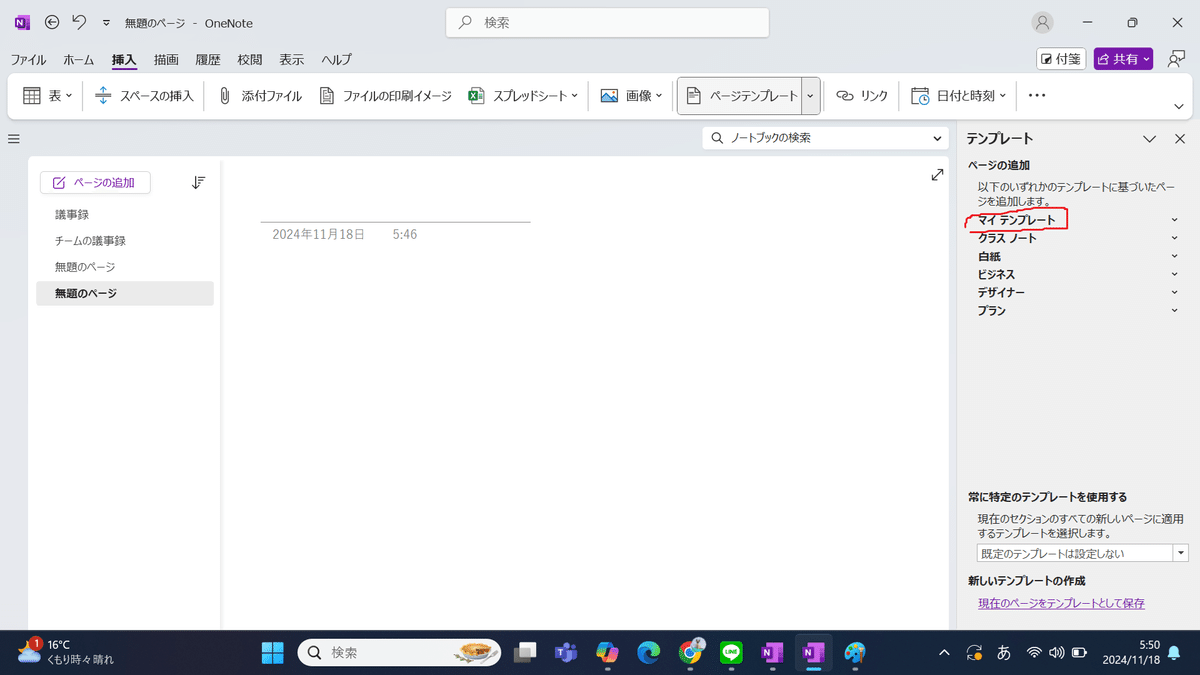Open the Paint app from taskbar
The width and height of the screenshot is (1200, 675).
click(x=854, y=653)
